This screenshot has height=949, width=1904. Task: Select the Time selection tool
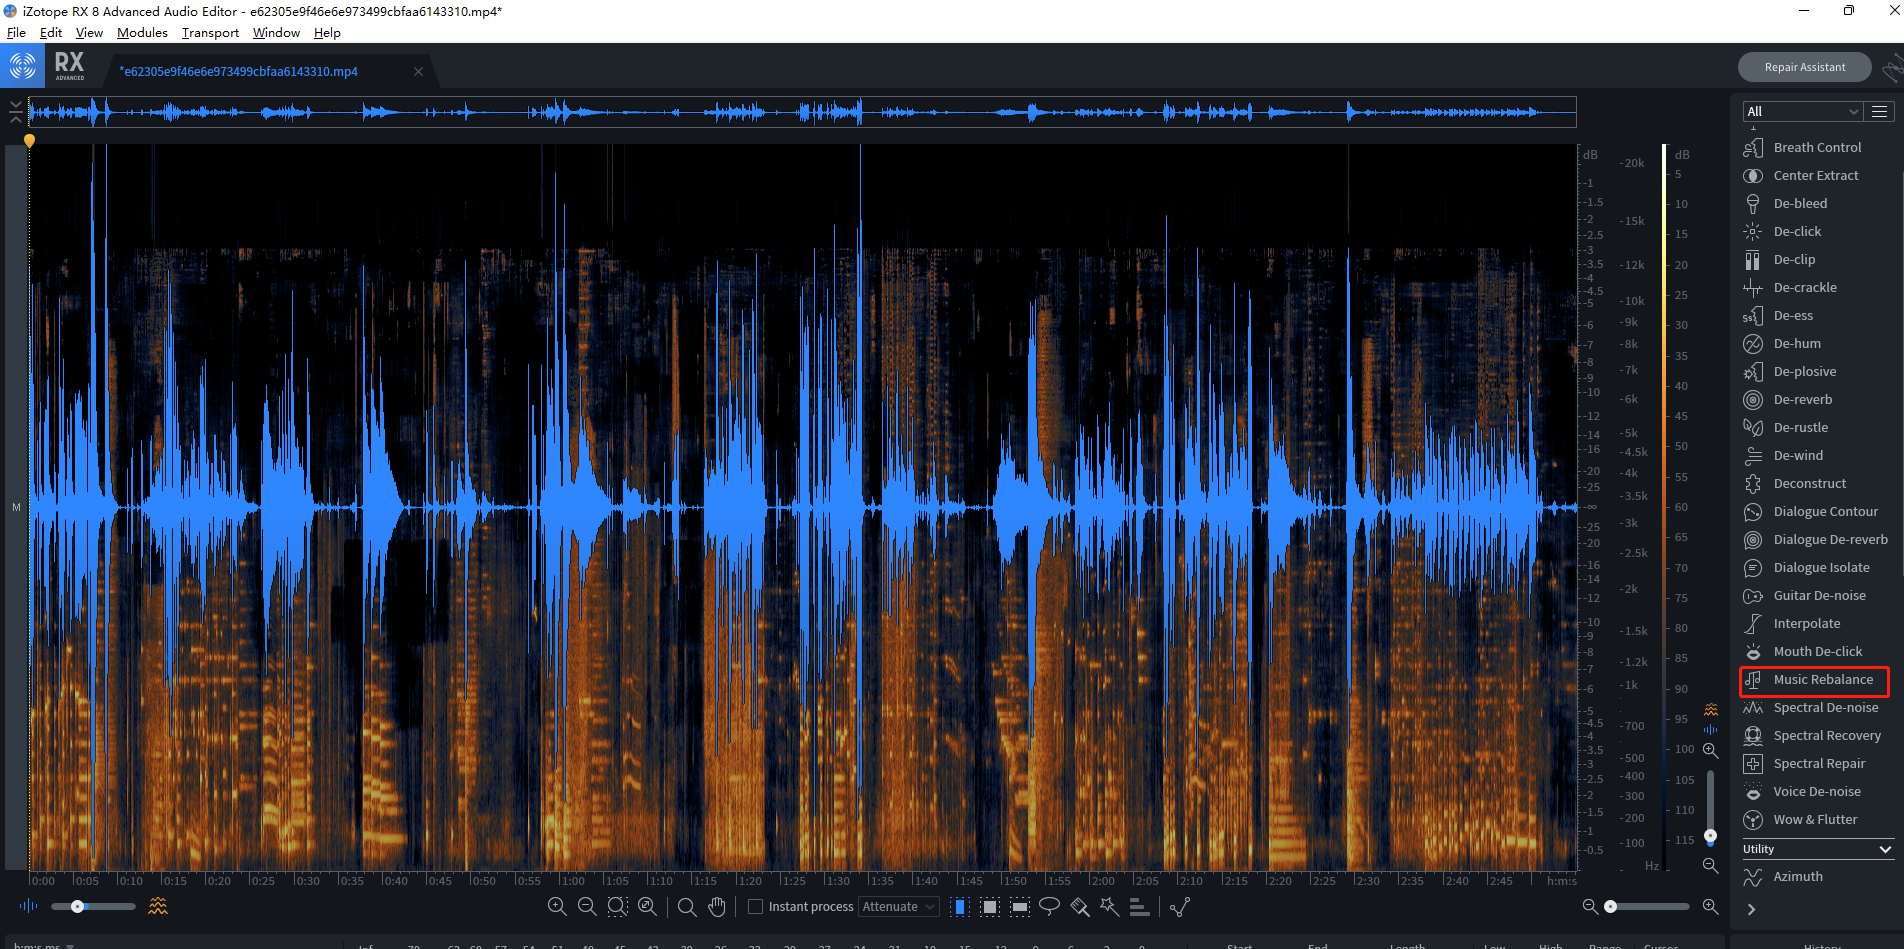click(x=960, y=906)
